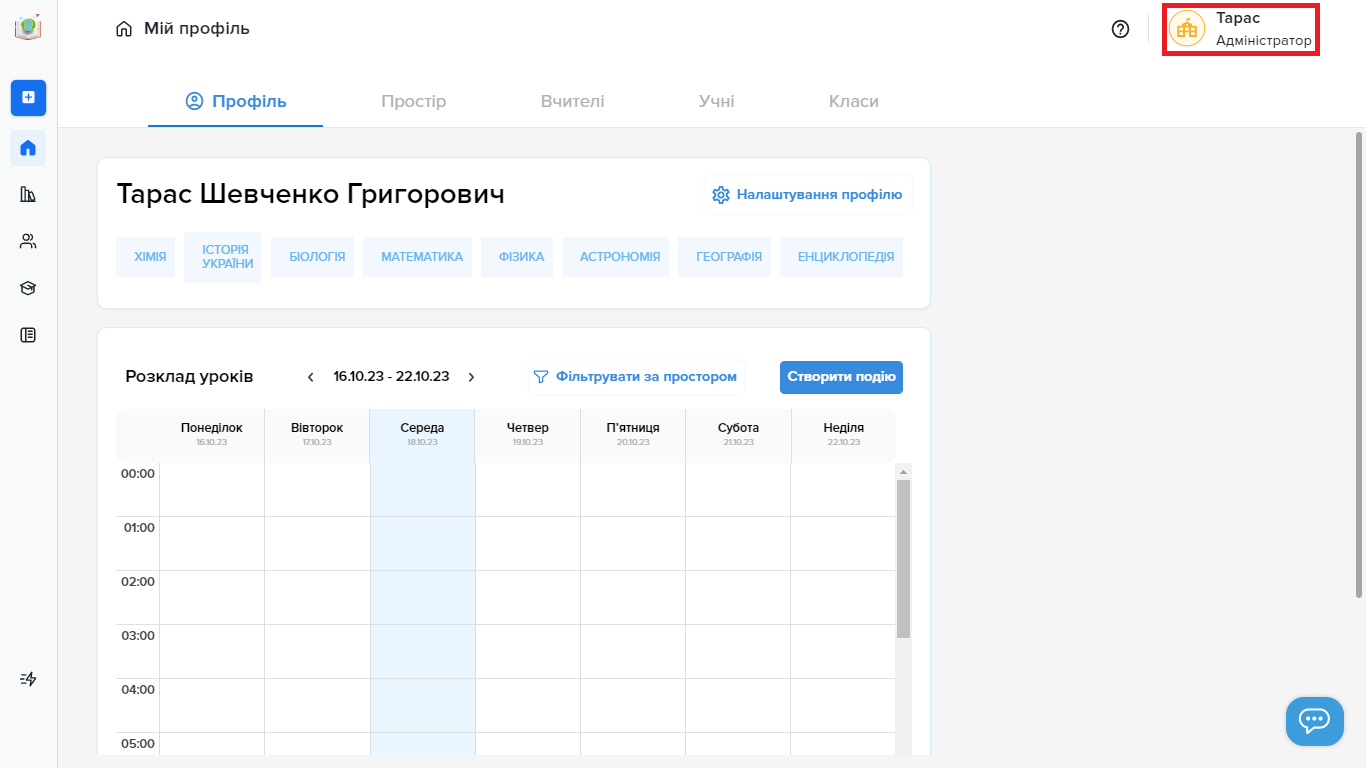1366x768 pixels.
Task: Switch to the Учні tab
Action: [716, 101]
